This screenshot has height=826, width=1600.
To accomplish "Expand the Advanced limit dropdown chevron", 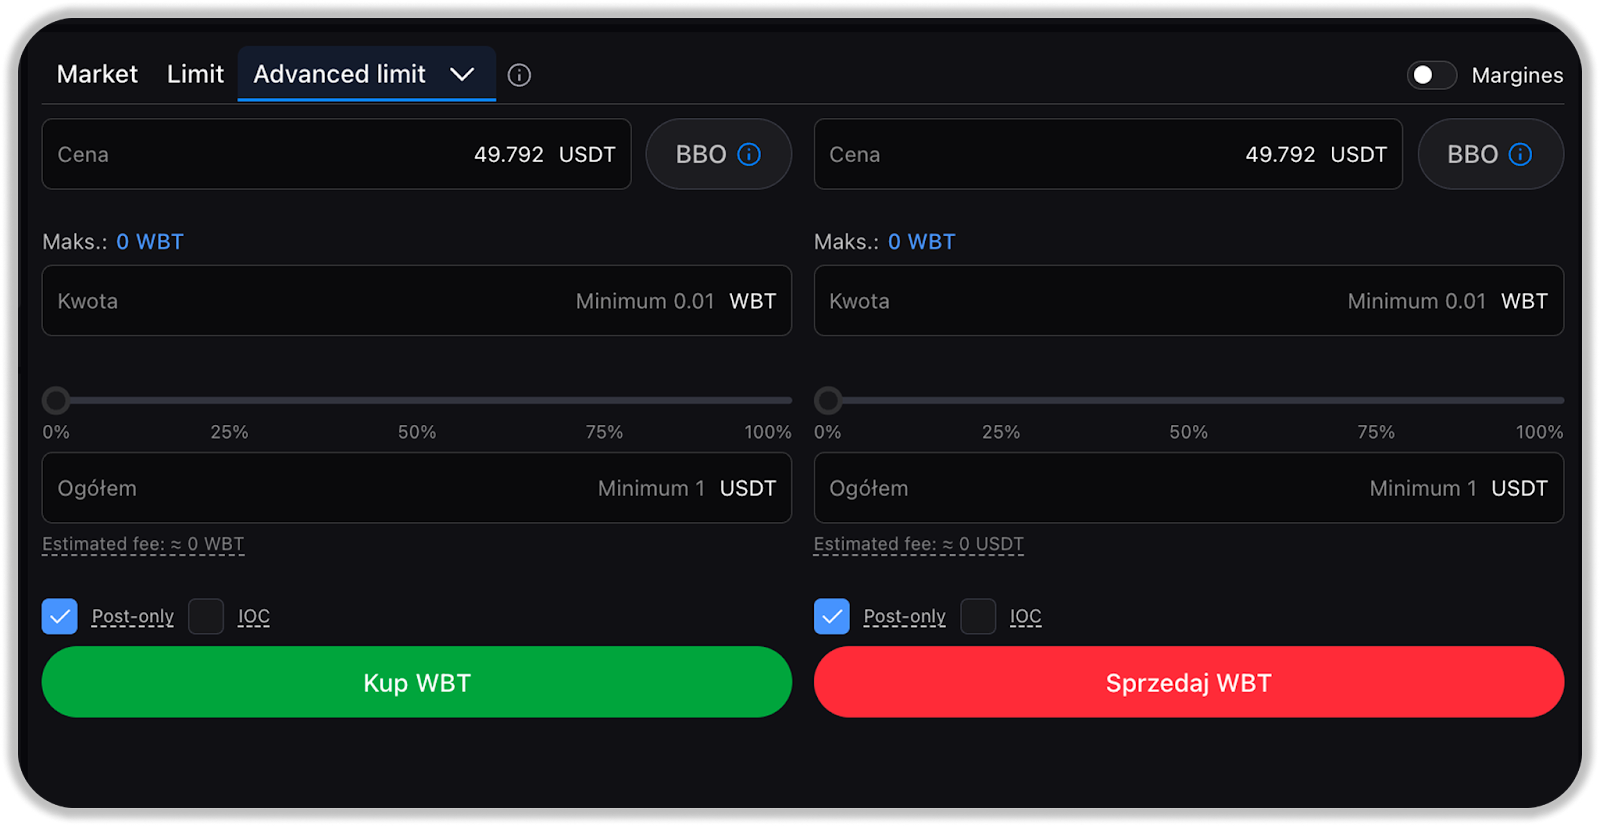I will point(462,75).
